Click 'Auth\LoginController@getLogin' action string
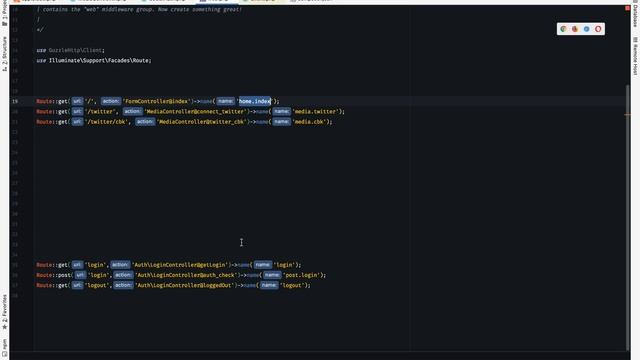 pos(180,265)
